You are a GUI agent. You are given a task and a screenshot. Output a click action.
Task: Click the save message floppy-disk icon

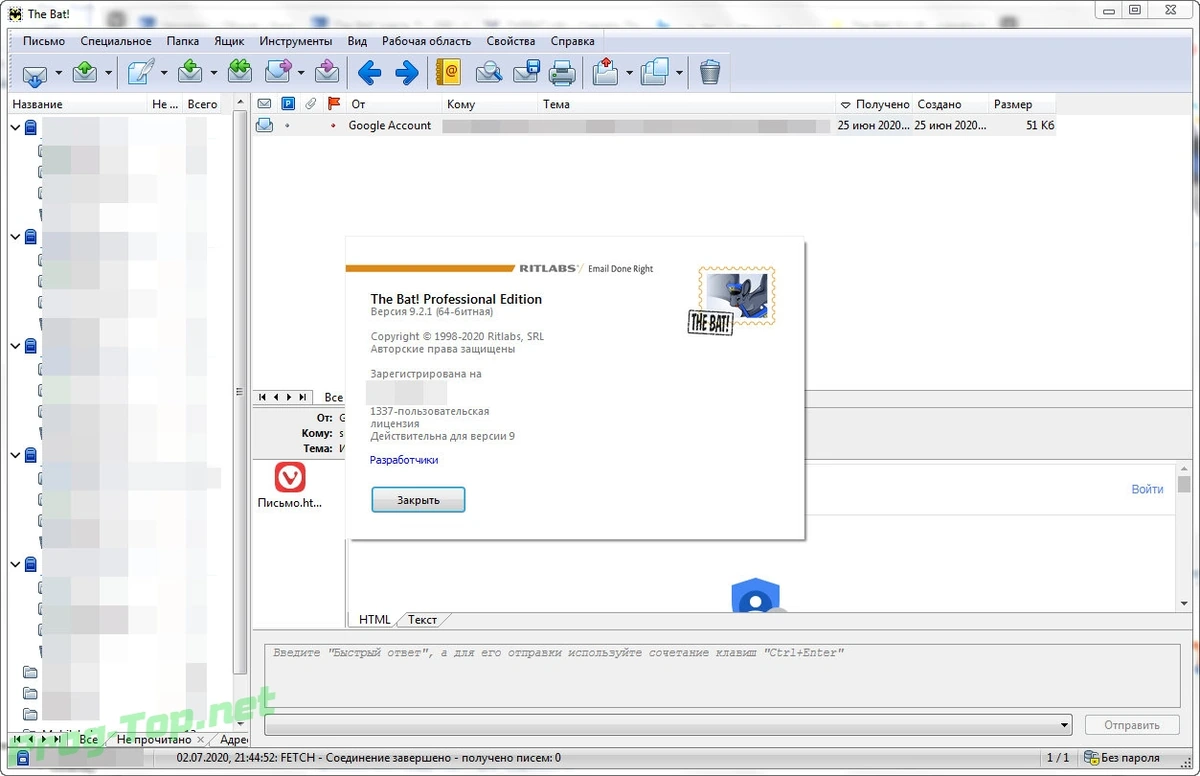pyautogui.click(x=526, y=73)
